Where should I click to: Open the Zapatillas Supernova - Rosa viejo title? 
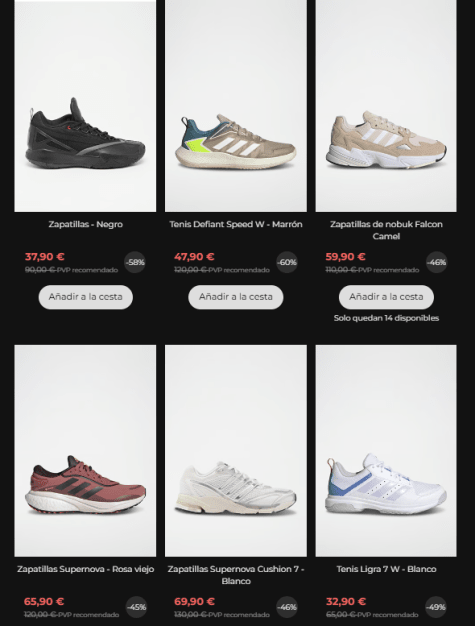(85, 569)
